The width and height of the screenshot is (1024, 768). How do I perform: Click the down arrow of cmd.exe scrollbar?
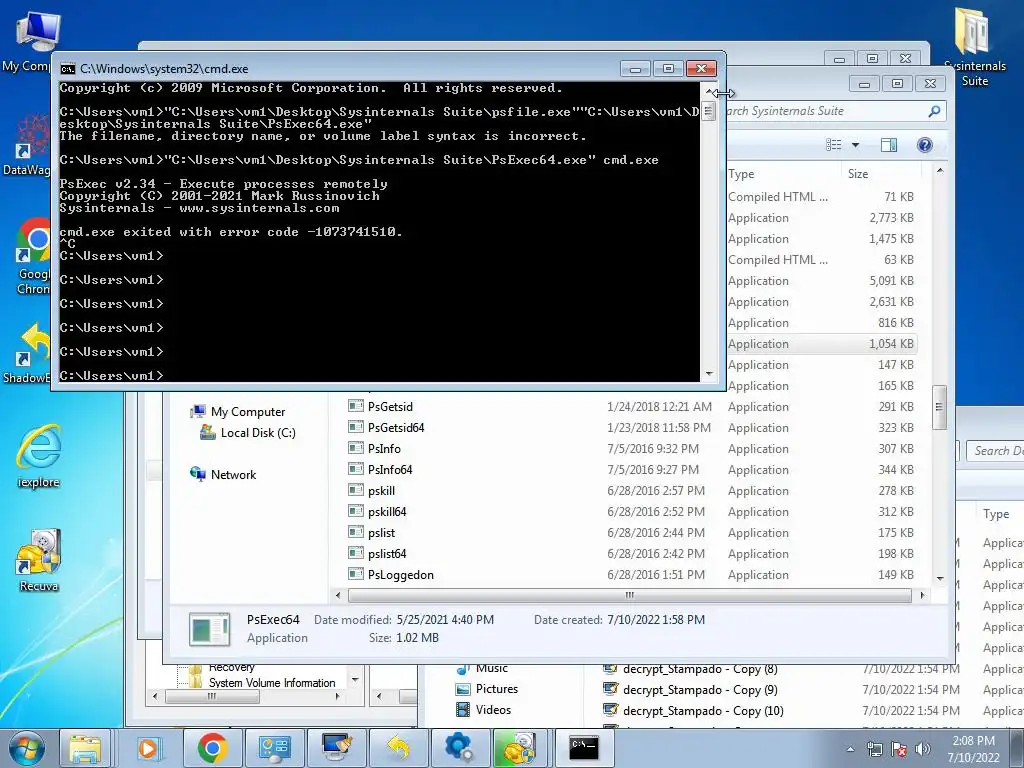(x=709, y=374)
